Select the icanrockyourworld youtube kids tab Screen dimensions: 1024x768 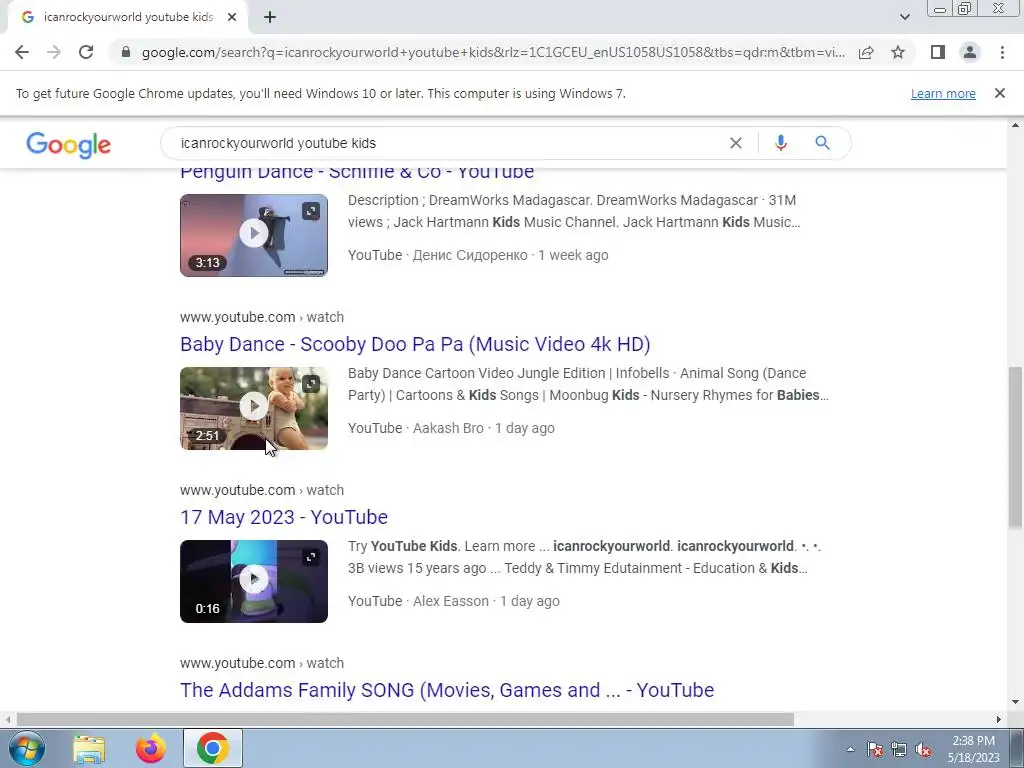pos(128,18)
